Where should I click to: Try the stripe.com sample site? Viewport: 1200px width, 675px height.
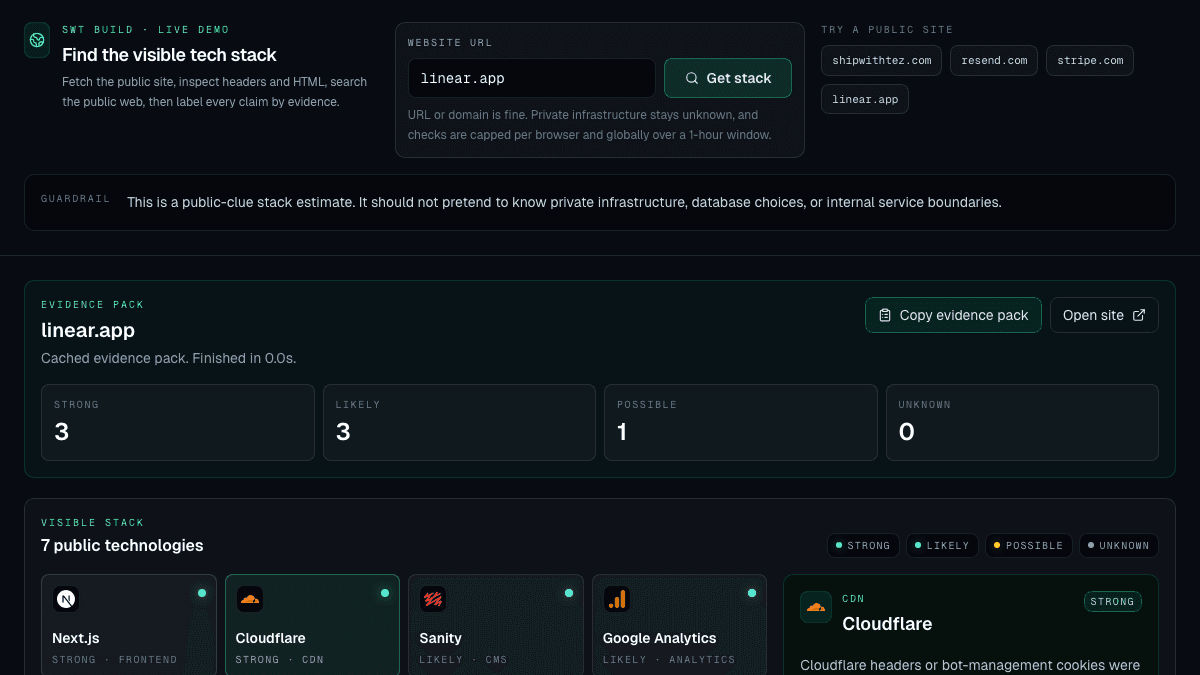tap(1090, 61)
